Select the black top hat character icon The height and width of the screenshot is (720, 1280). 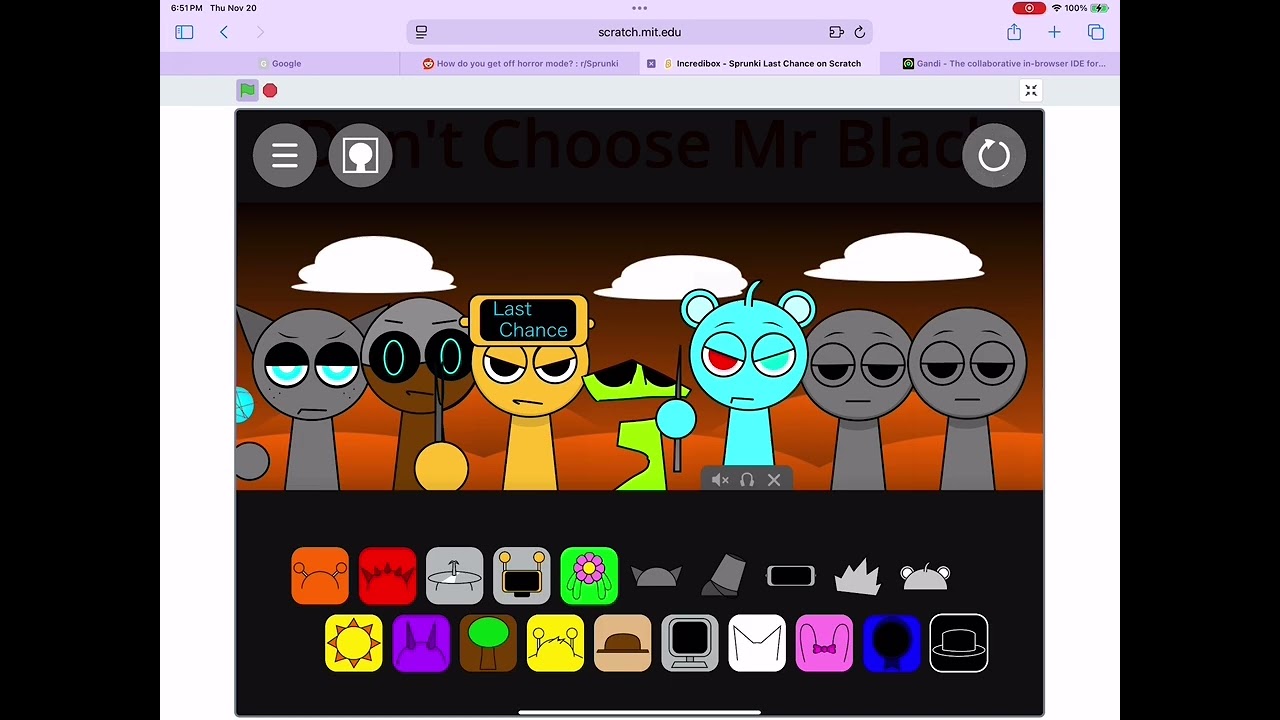point(959,643)
